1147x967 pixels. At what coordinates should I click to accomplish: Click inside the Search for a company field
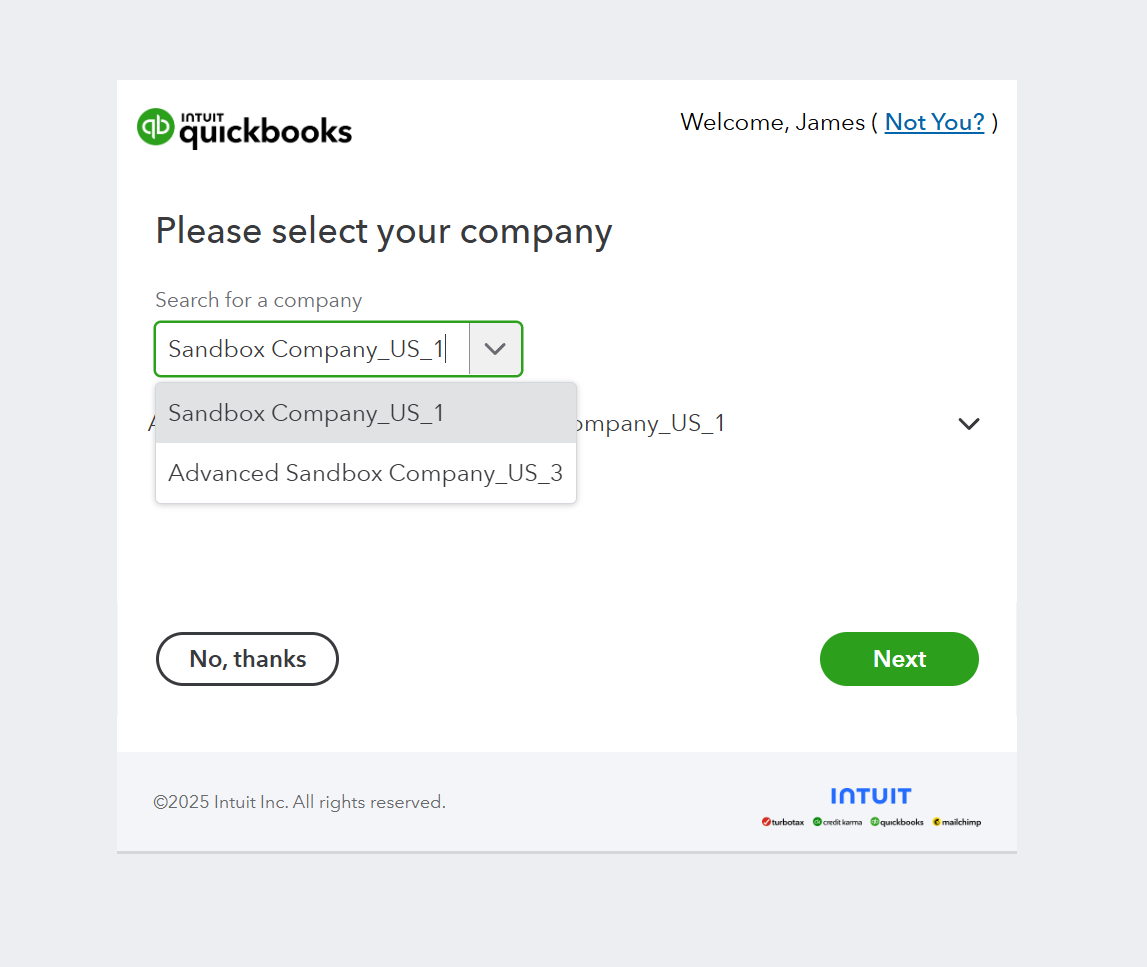click(x=310, y=349)
